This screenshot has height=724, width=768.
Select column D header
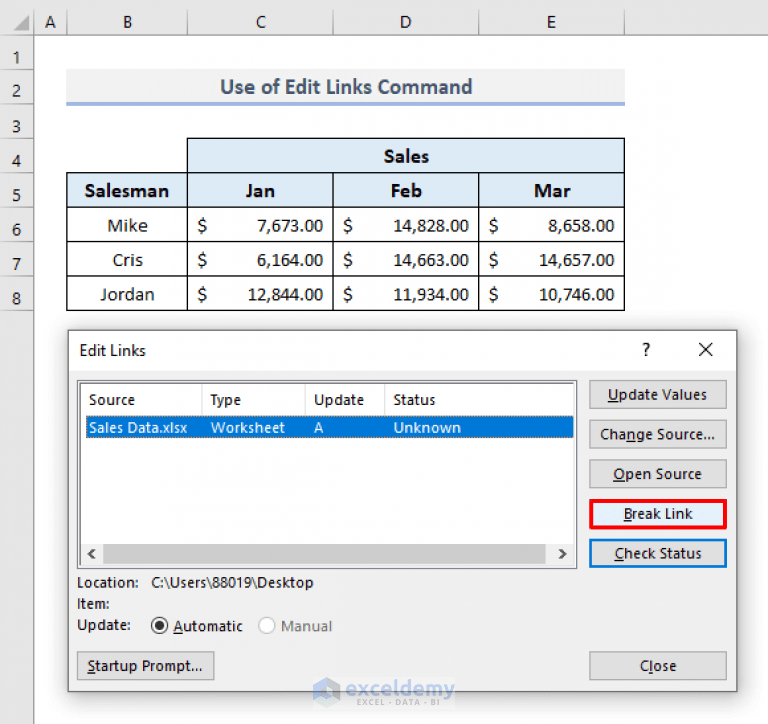[406, 22]
